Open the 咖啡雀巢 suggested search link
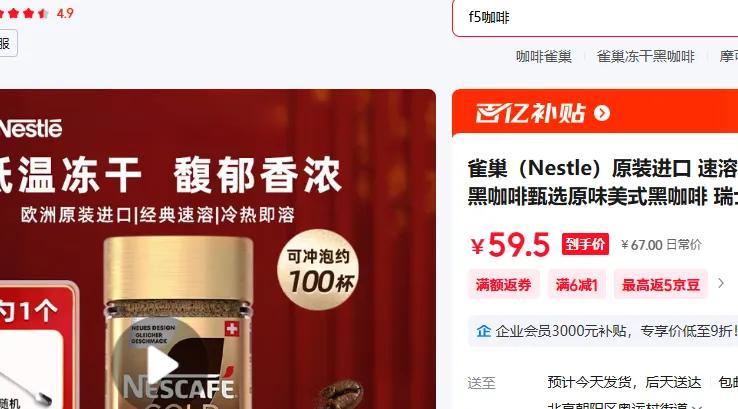This screenshot has width=738, height=409. (544, 56)
